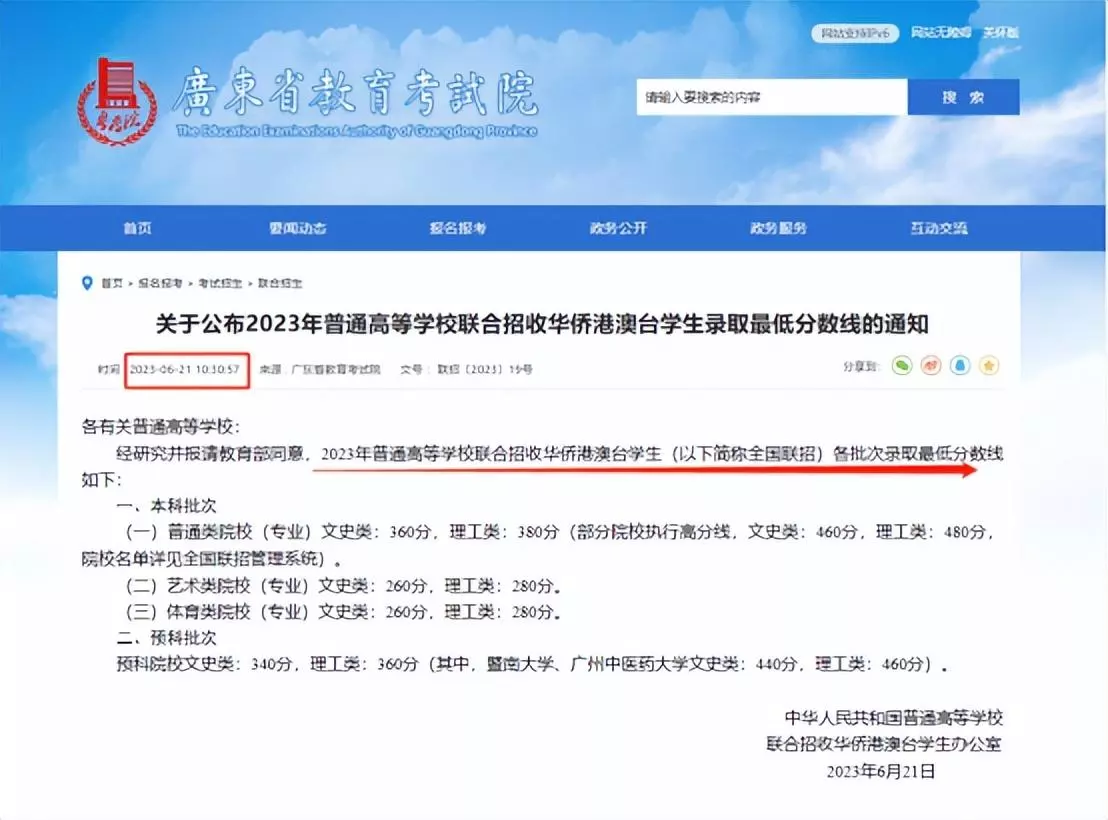Image resolution: width=1108 pixels, height=820 pixels.
Task: Select 政务公开 in the navigation bar
Action: pyautogui.click(x=618, y=228)
